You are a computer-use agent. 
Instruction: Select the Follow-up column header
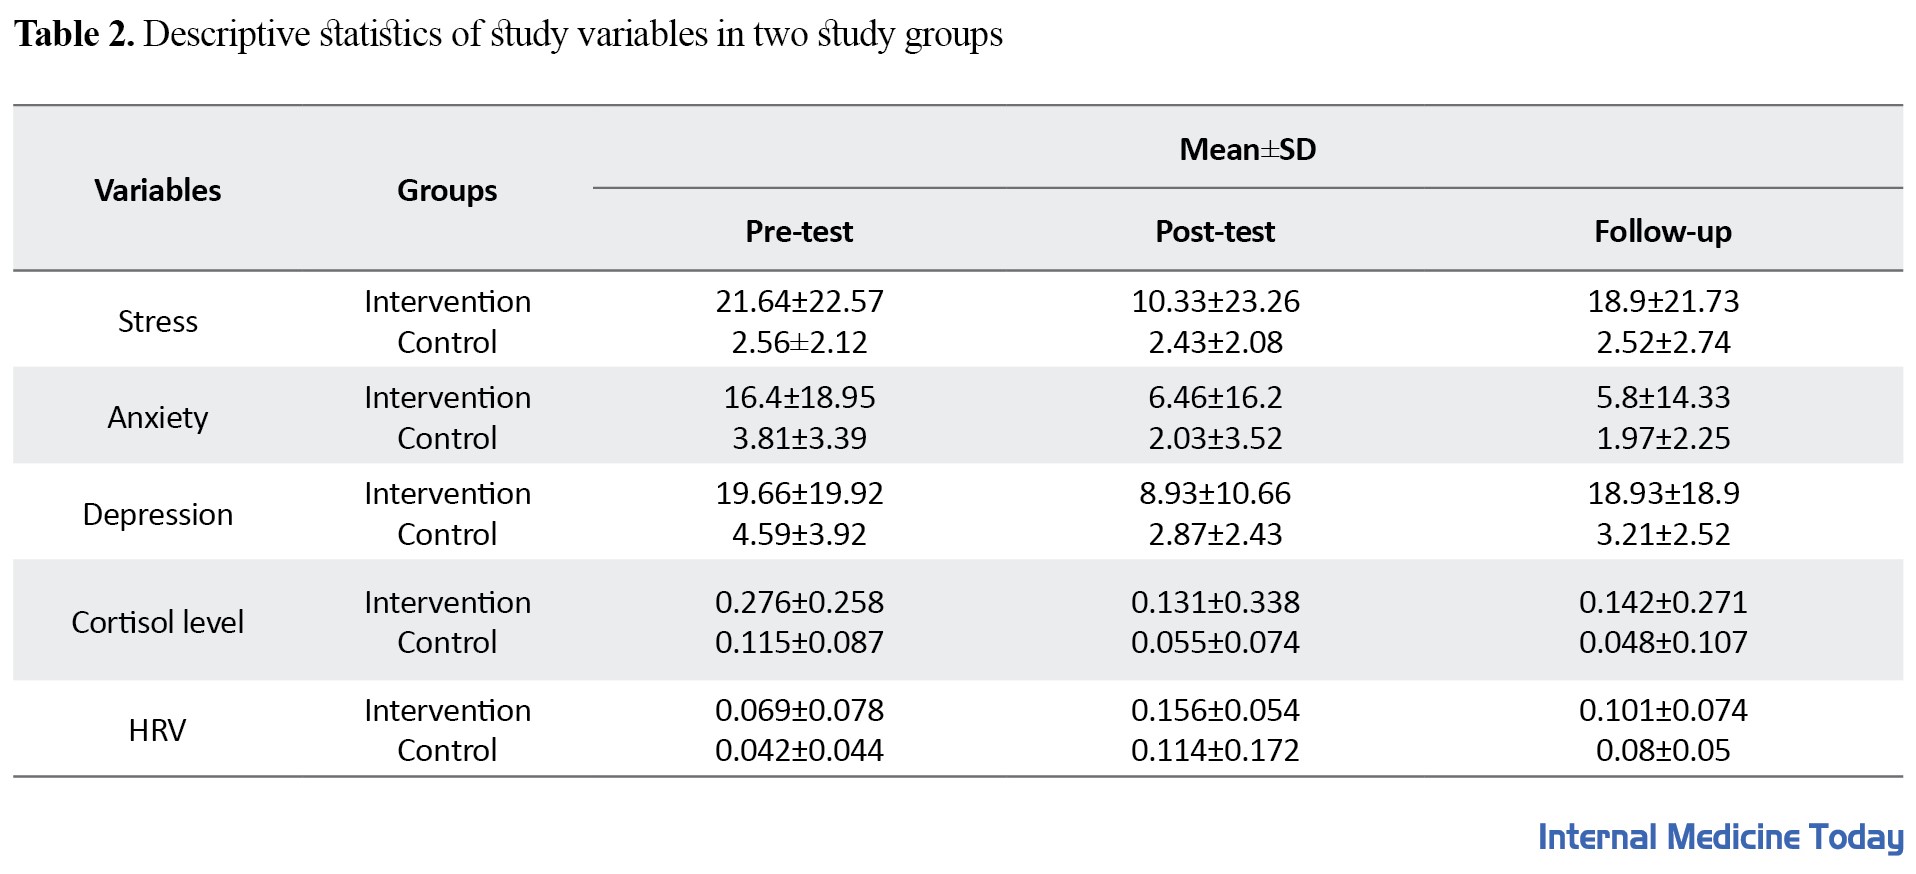point(1662,231)
